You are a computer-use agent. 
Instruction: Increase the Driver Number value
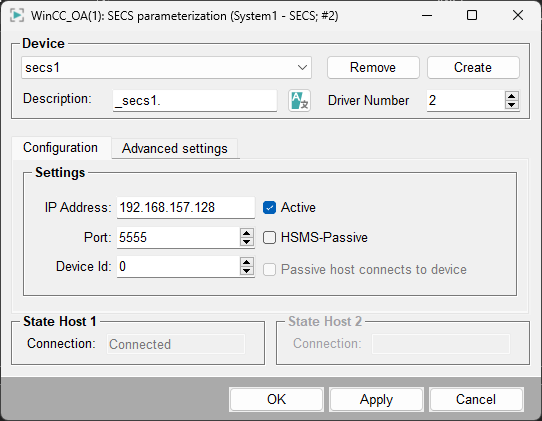(512, 96)
